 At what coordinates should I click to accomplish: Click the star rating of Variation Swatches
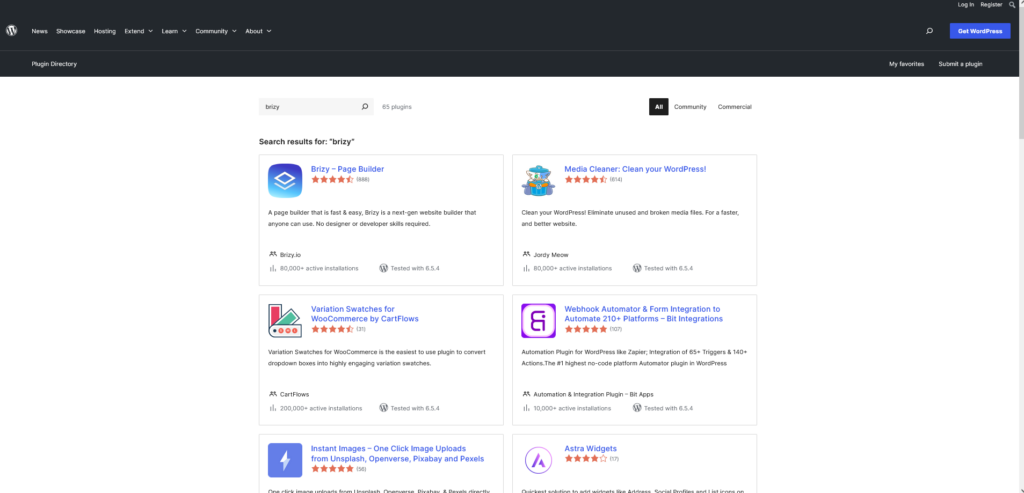tap(332, 328)
